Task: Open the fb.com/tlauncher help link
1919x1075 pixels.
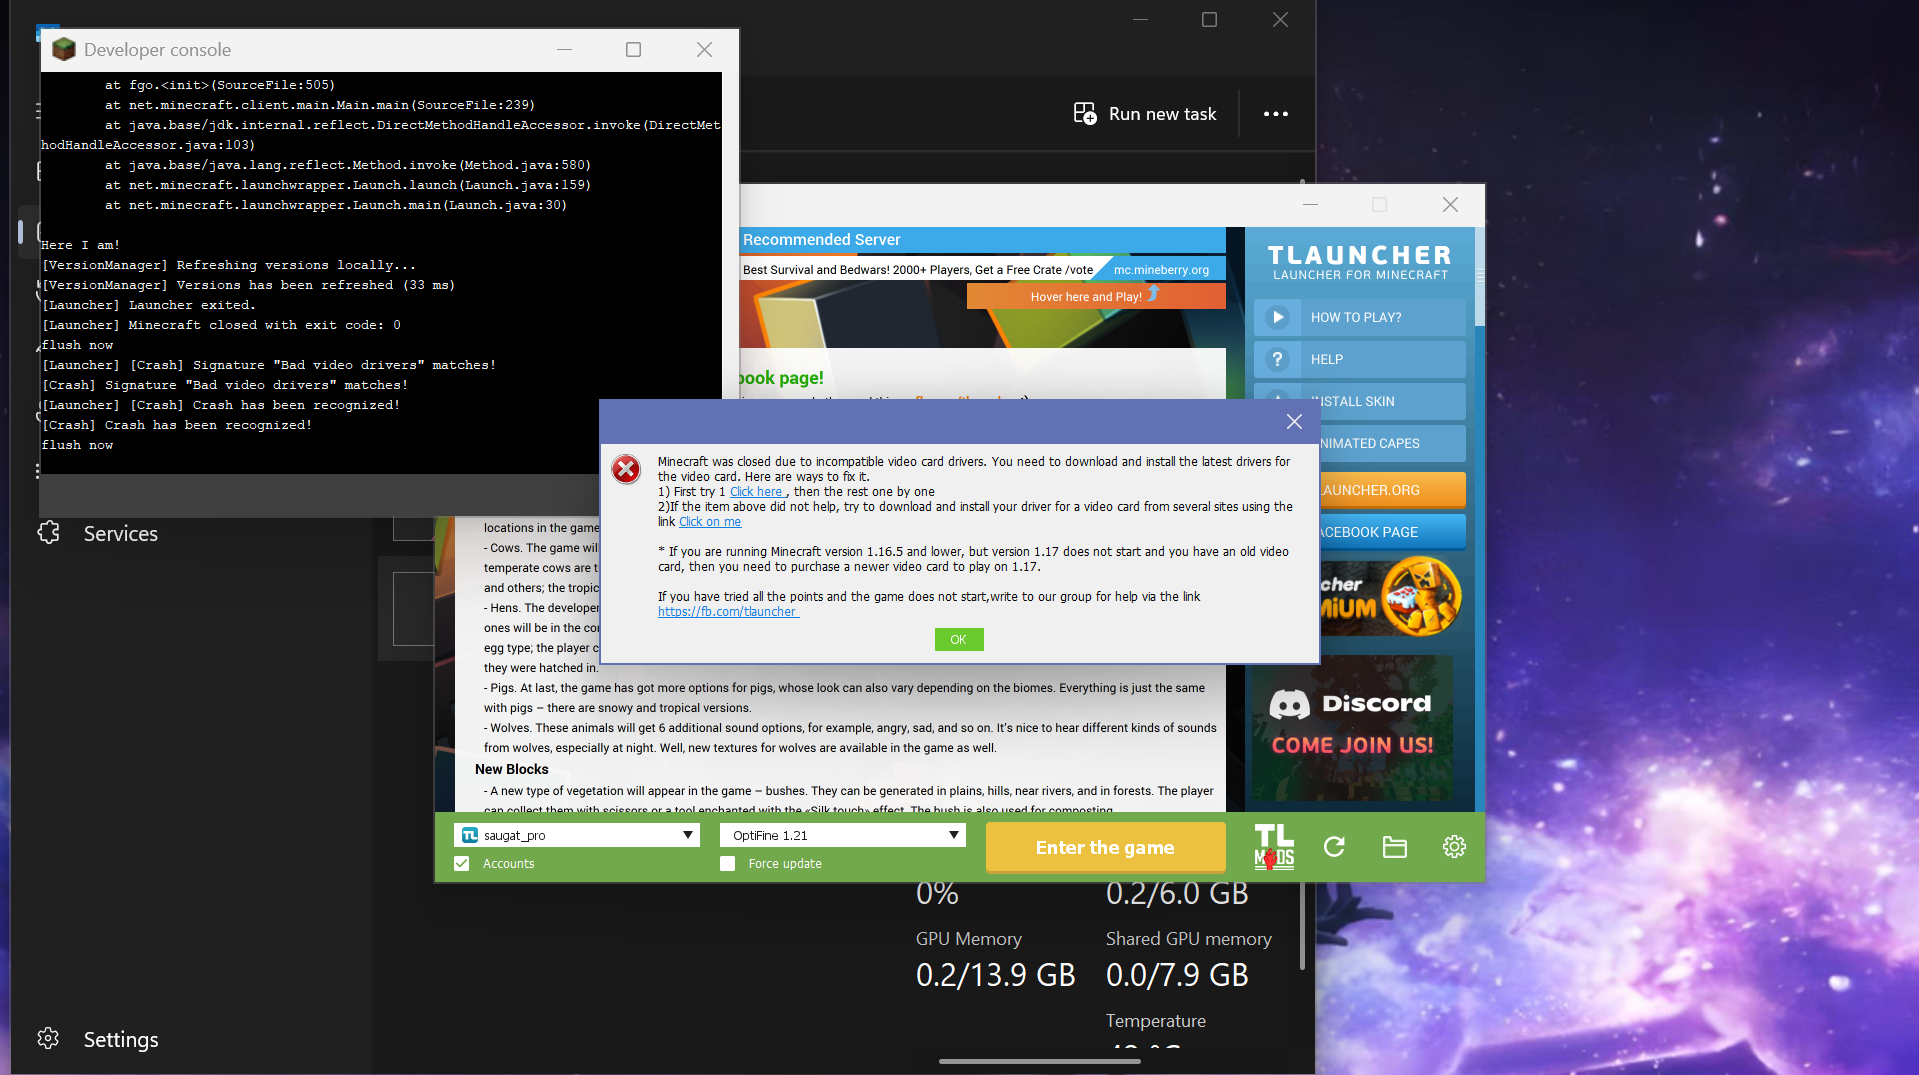Action: tap(728, 612)
